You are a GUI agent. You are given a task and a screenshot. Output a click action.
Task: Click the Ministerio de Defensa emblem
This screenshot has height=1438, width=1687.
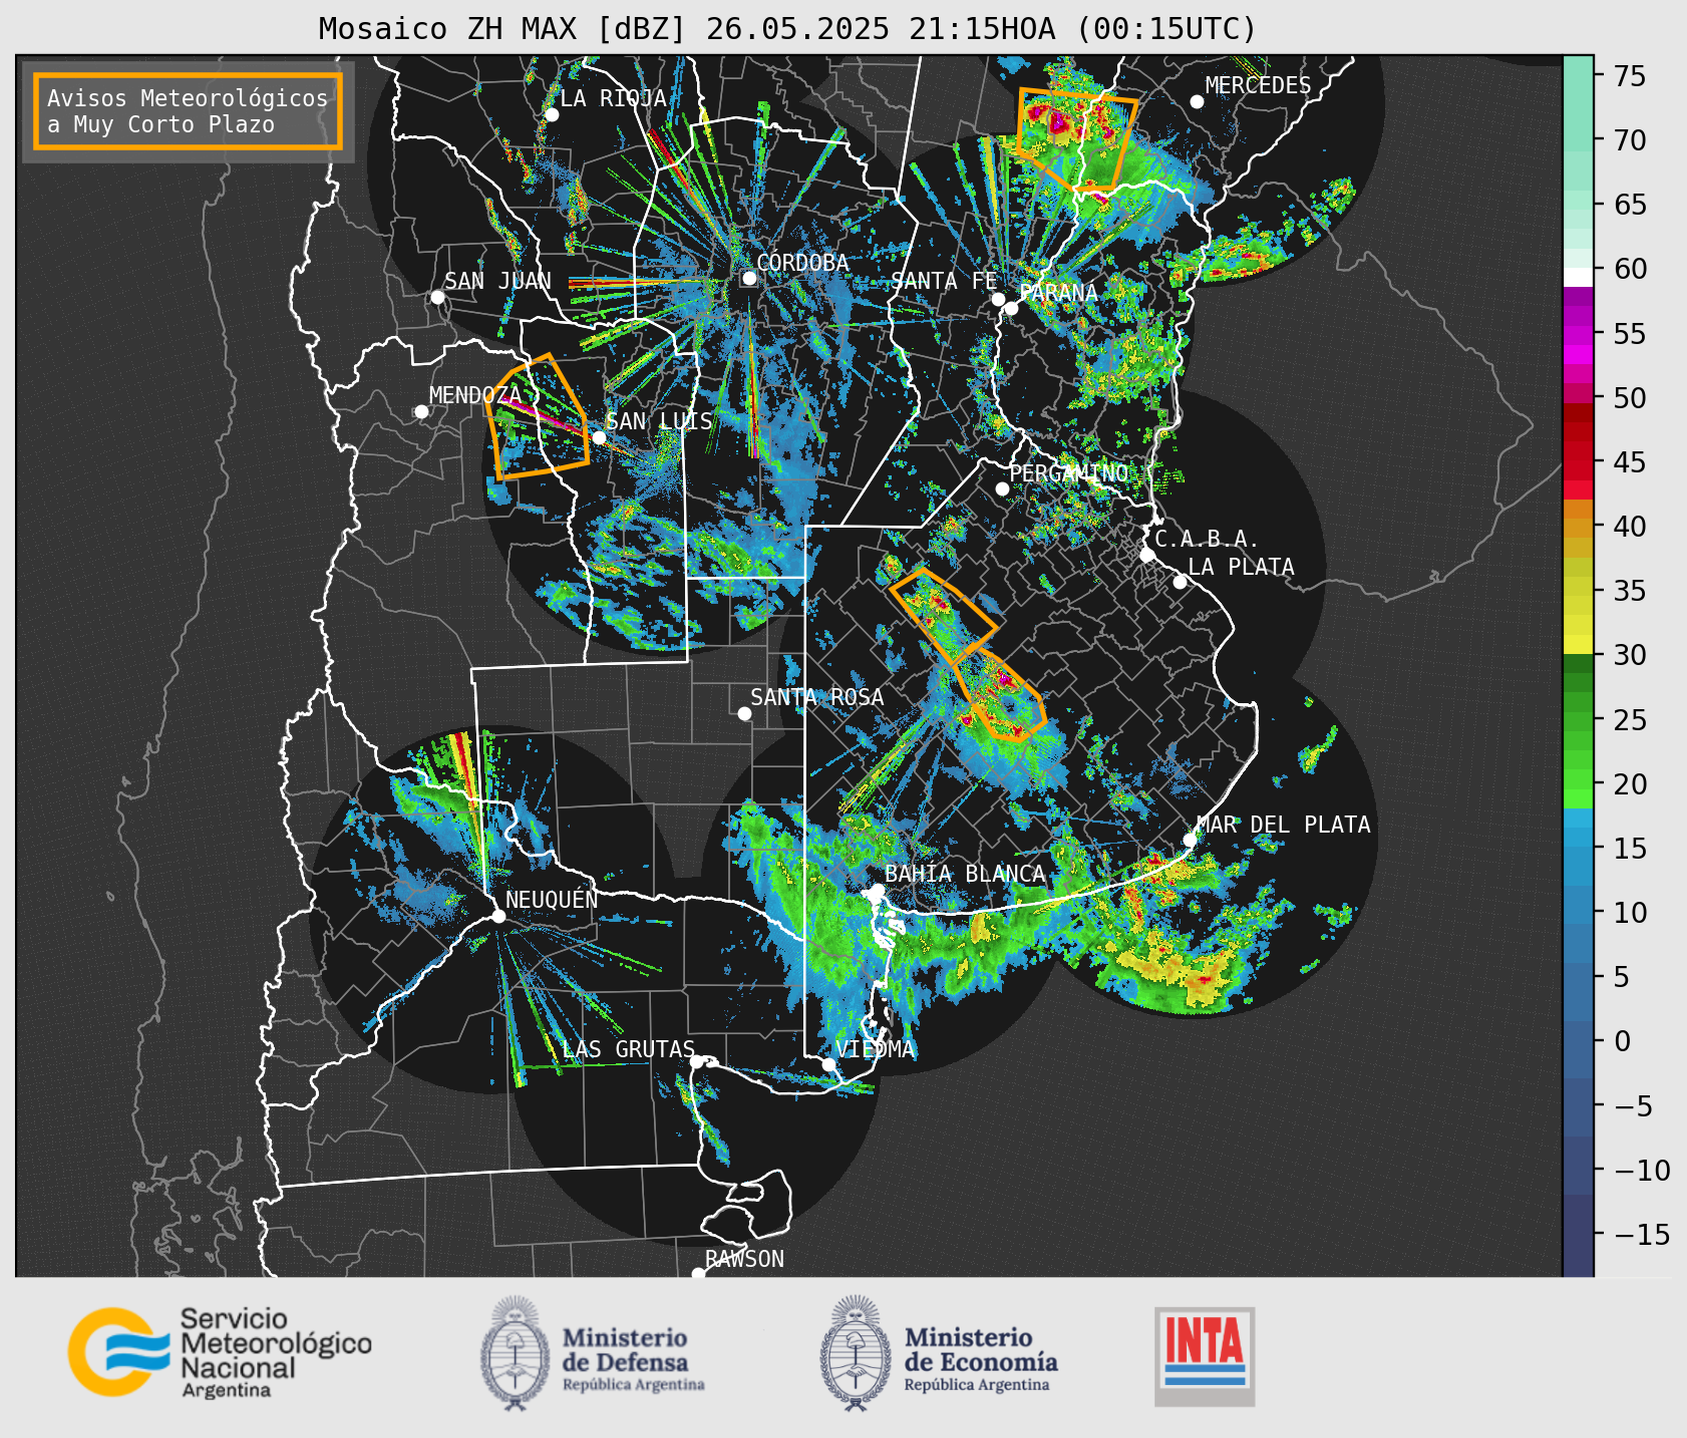[516, 1353]
